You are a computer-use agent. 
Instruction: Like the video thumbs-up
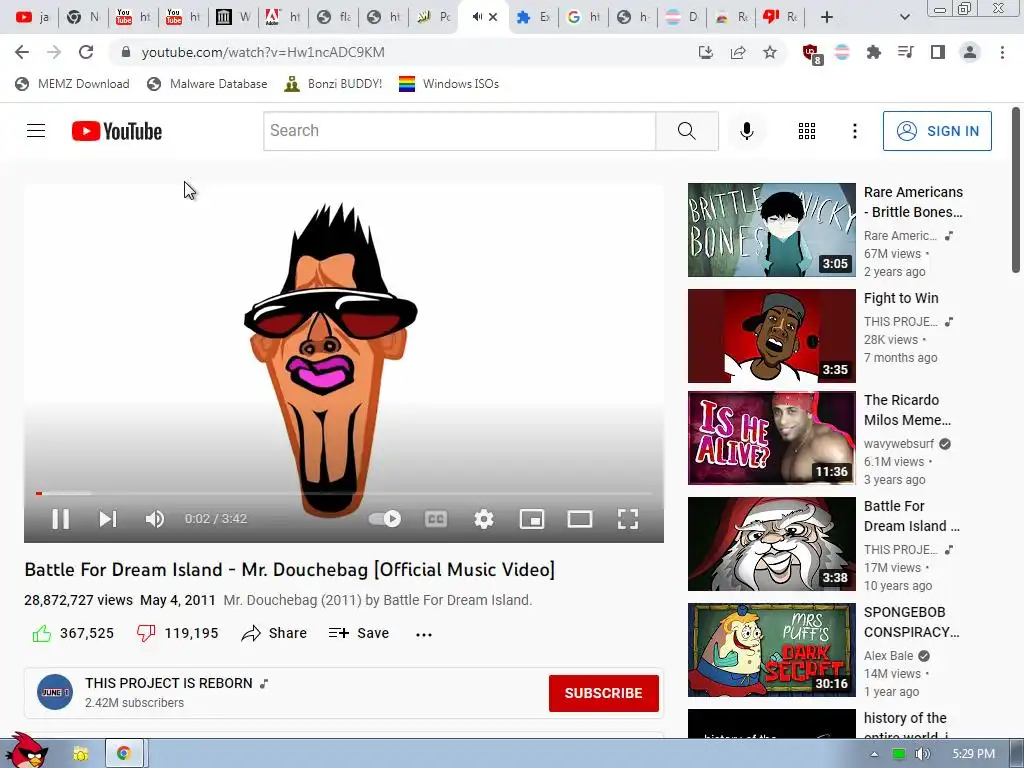point(42,633)
